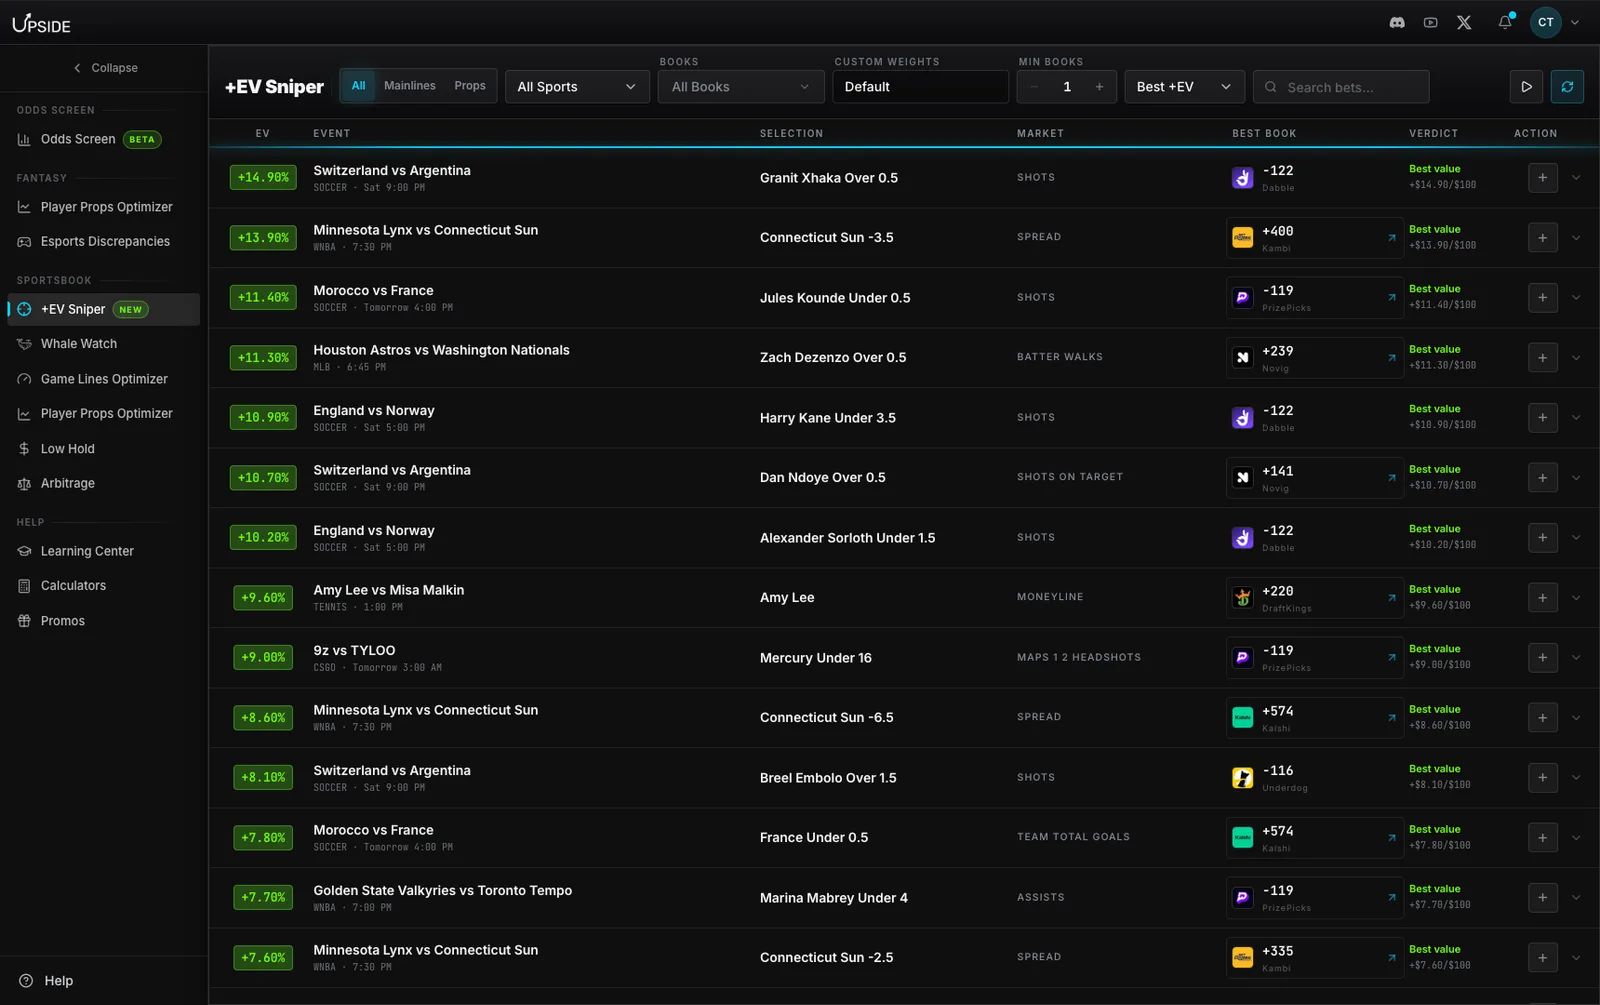This screenshot has height=1005, width=1600.
Task: Sort by the EV column header
Action: pyautogui.click(x=262, y=133)
